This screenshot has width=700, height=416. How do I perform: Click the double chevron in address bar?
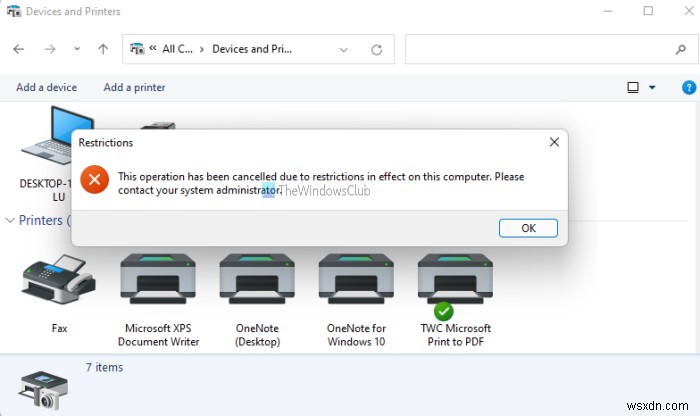point(153,48)
